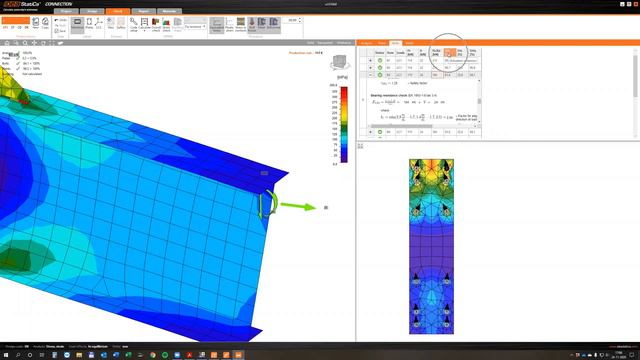Set view mode to Solid
This screenshot has height=360, width=640.
tap(310, 43)
